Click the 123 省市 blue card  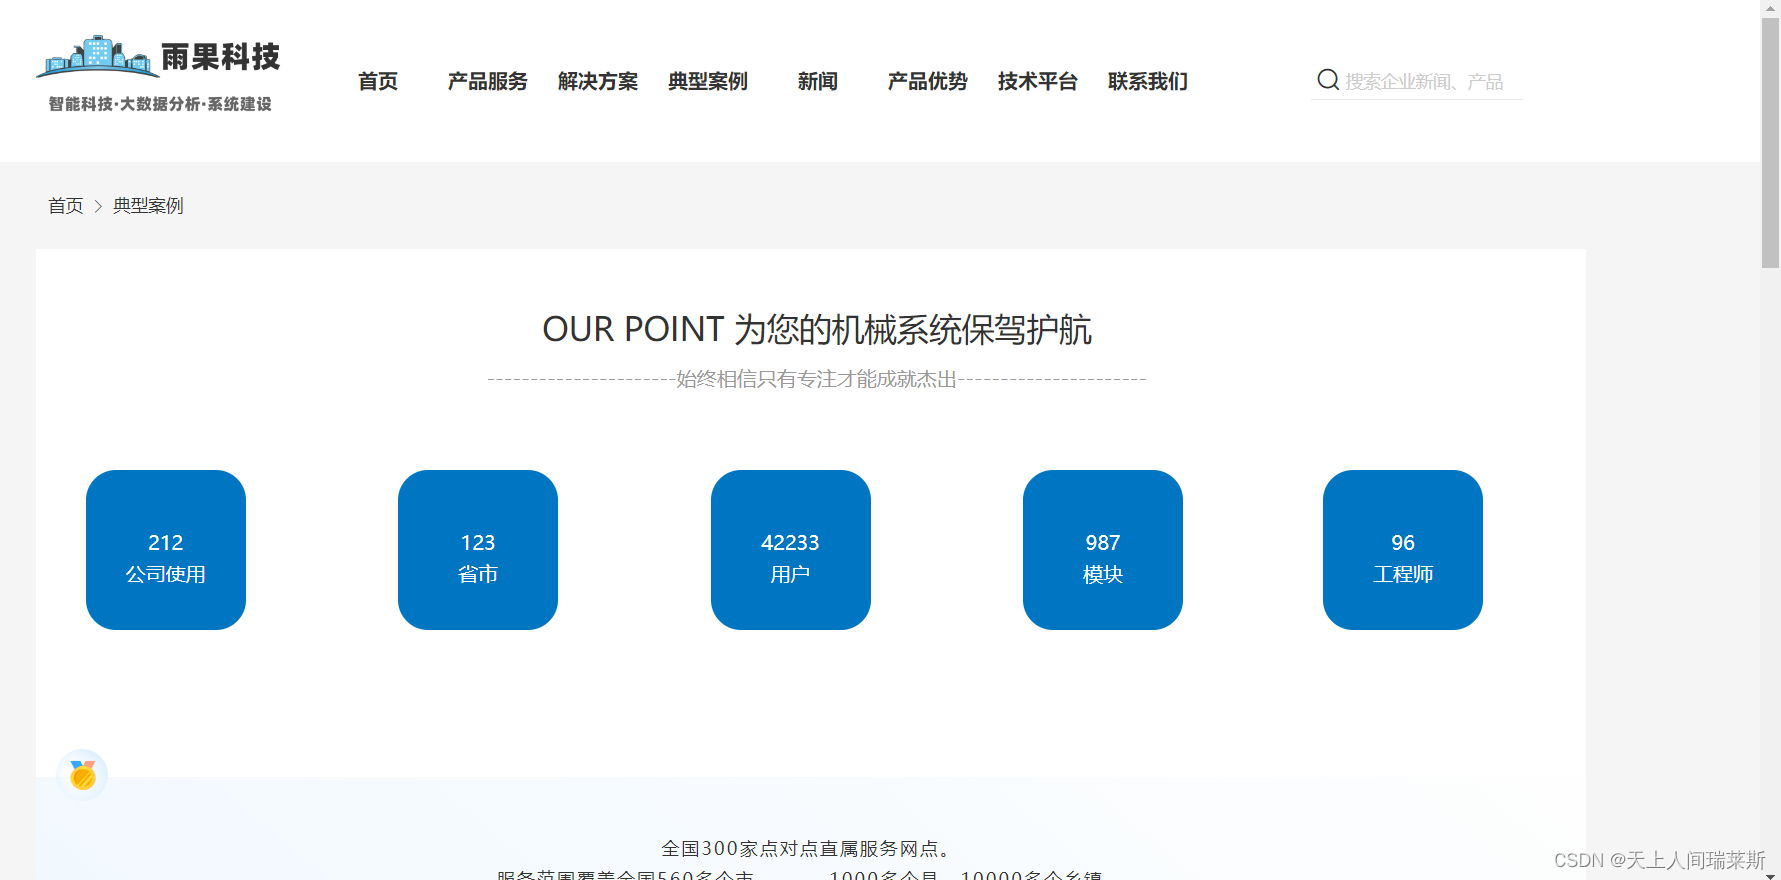478,550
